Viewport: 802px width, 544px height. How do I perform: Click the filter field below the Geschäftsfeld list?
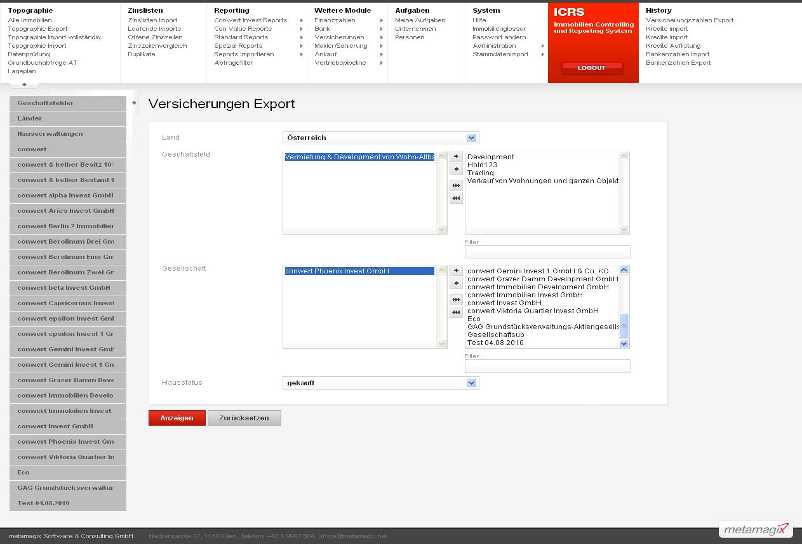[548, 252]
